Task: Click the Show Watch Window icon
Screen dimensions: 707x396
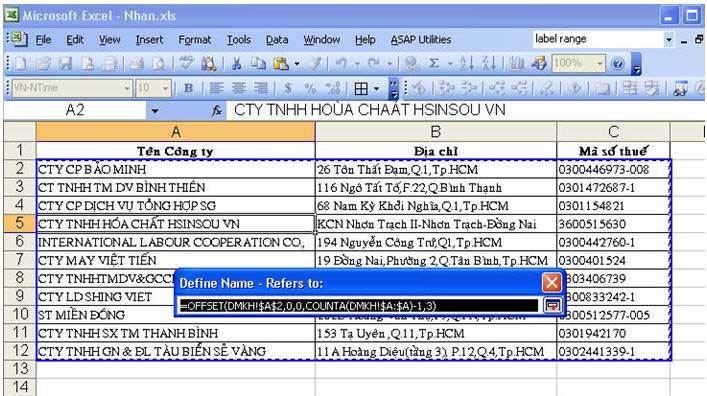Action: tap(680, 88)
